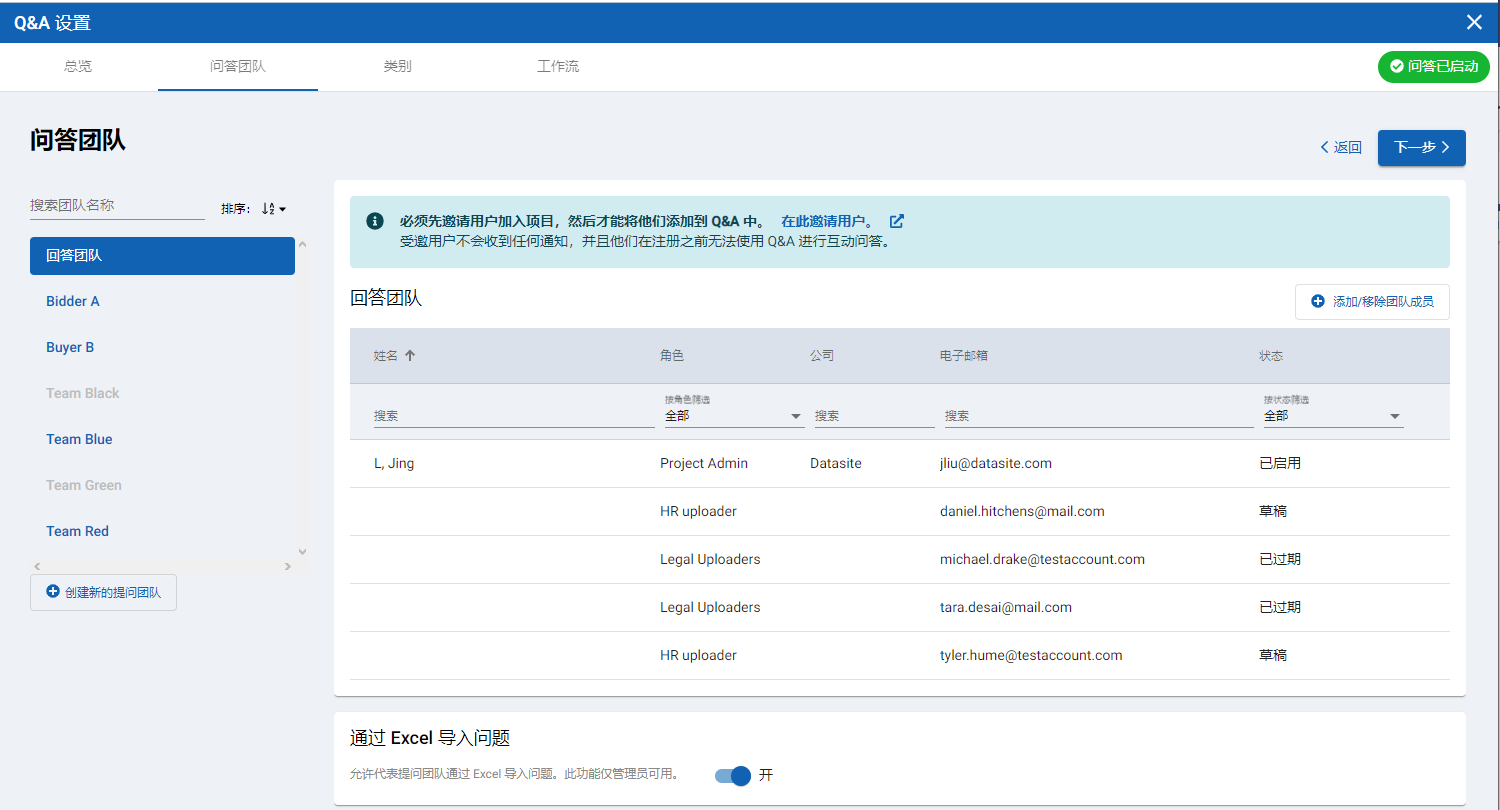Click the 搜索团队名称 search field
Viewport: 1500px width, 810px height.
[x=117, y=205]
